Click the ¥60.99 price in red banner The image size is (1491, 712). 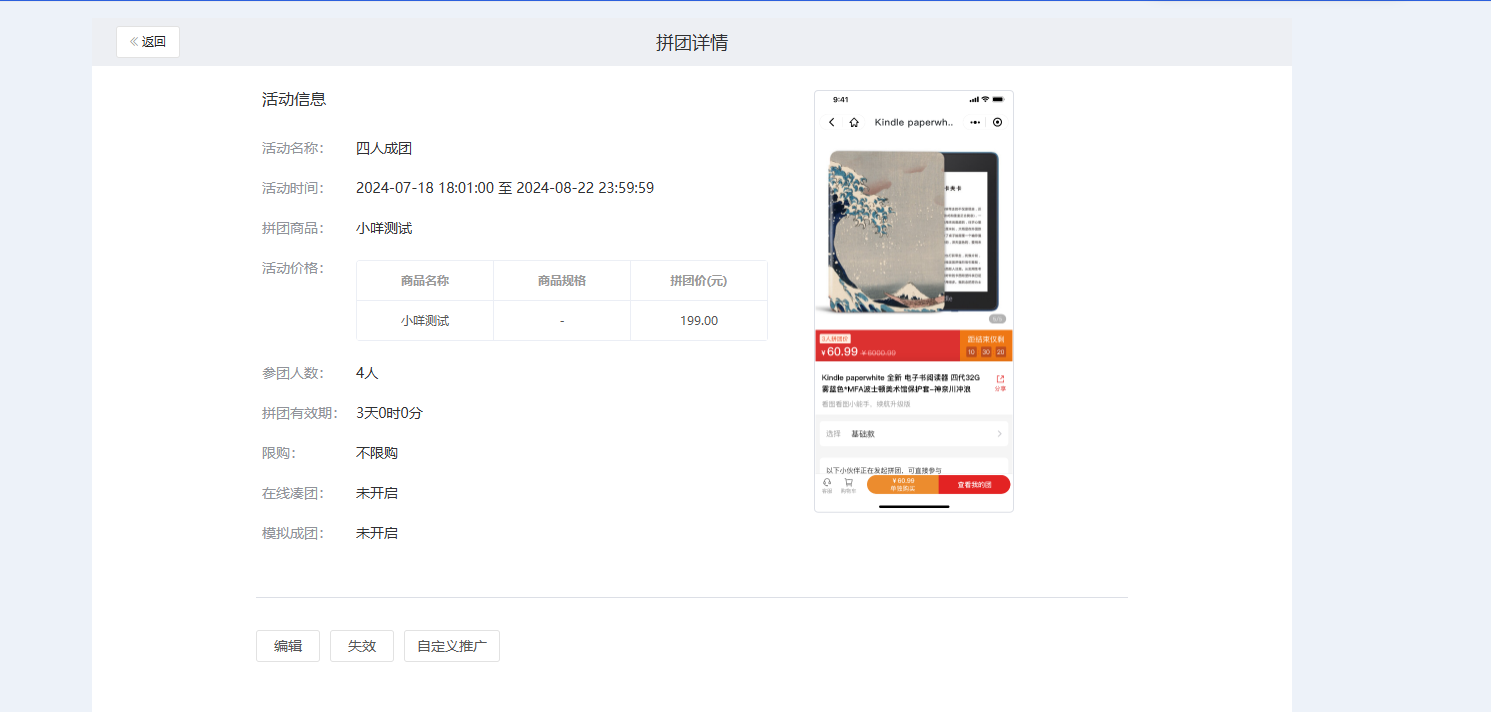[839, 352]
